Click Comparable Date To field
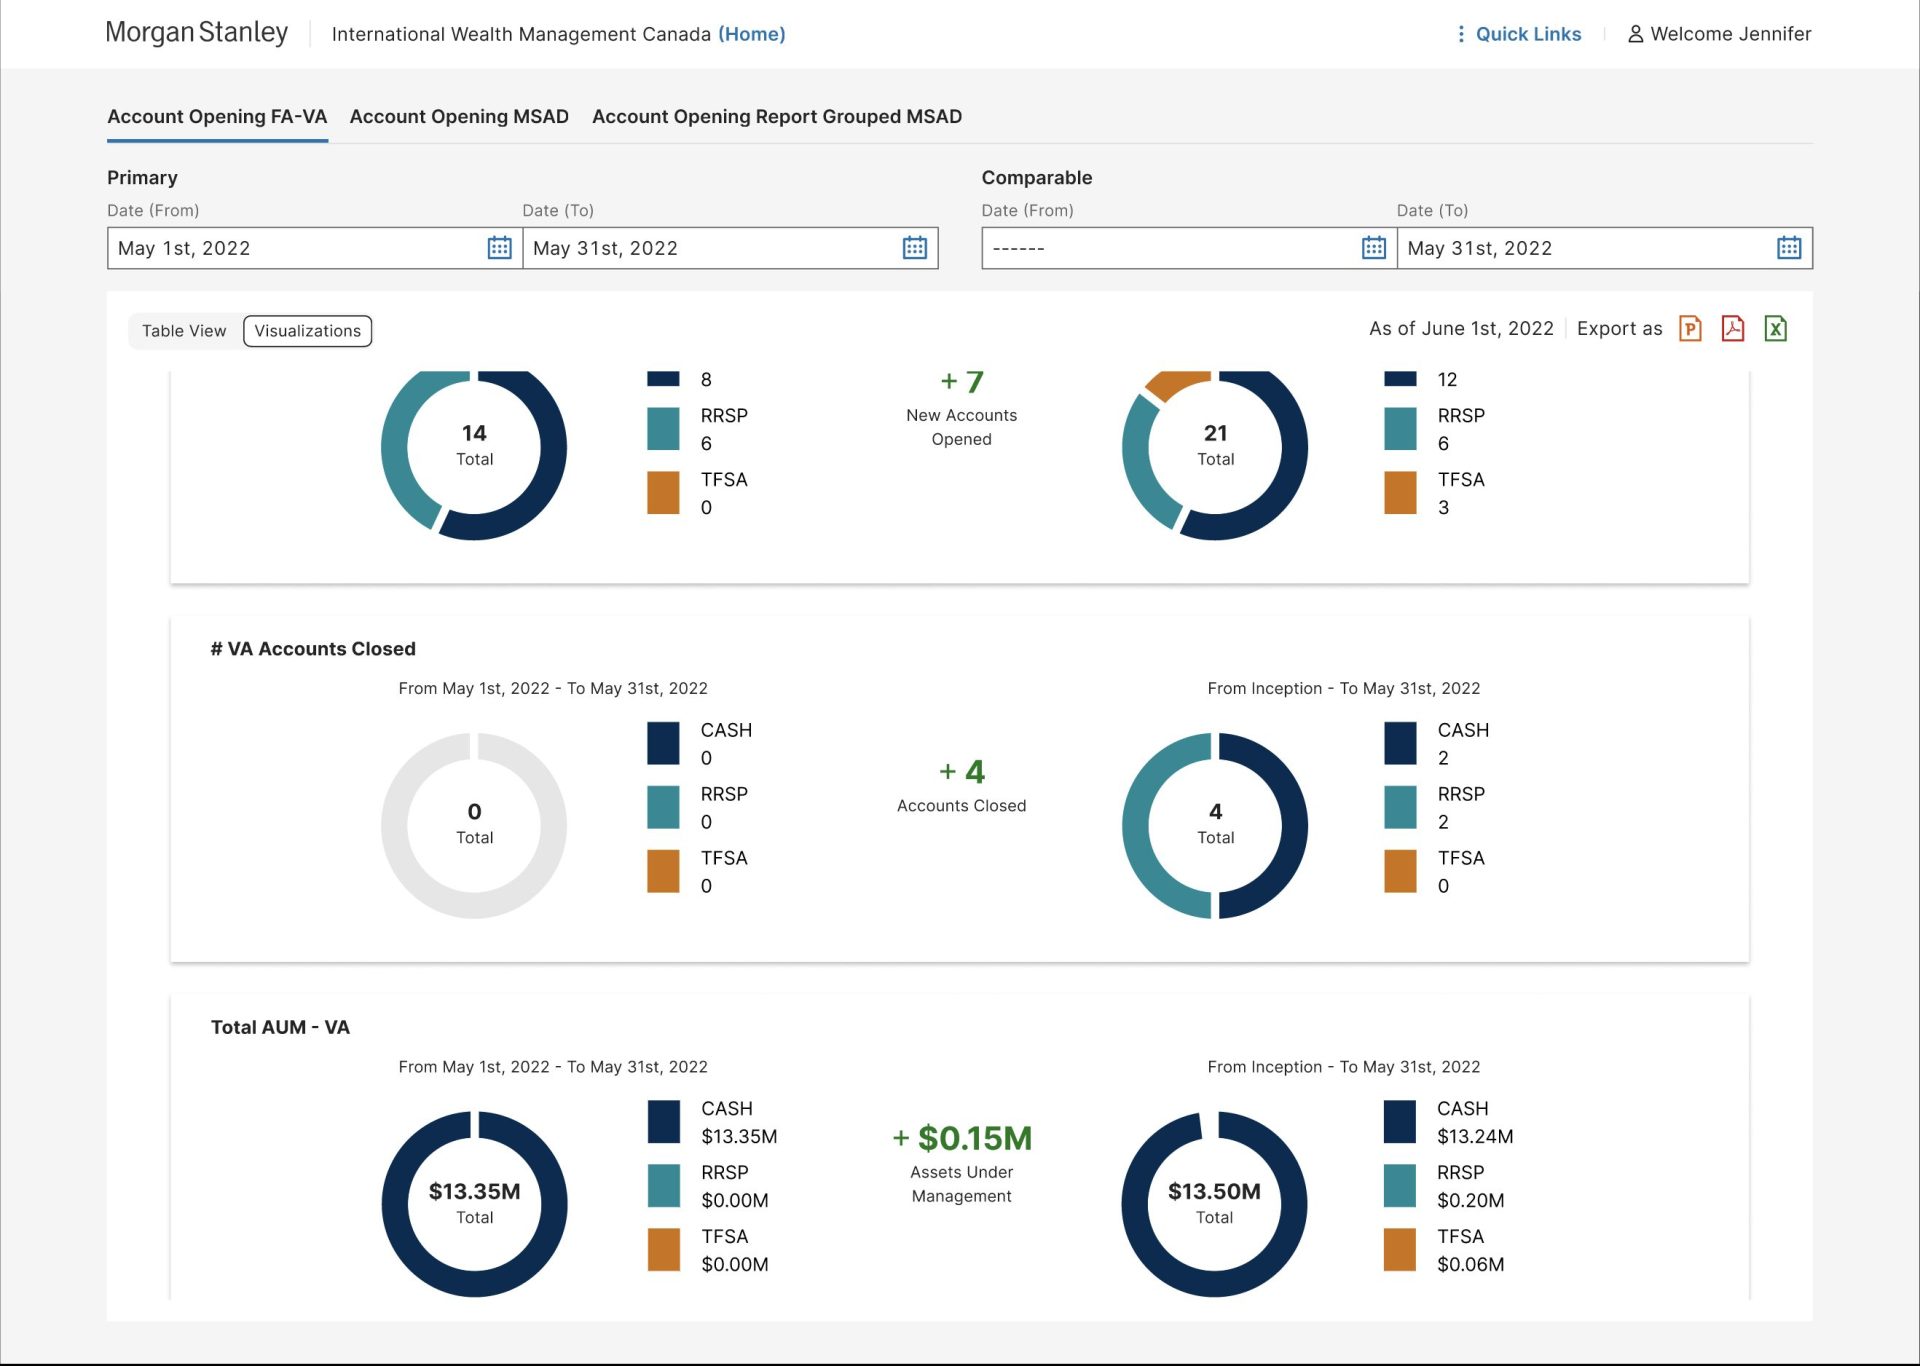 tap(1605, 248)
